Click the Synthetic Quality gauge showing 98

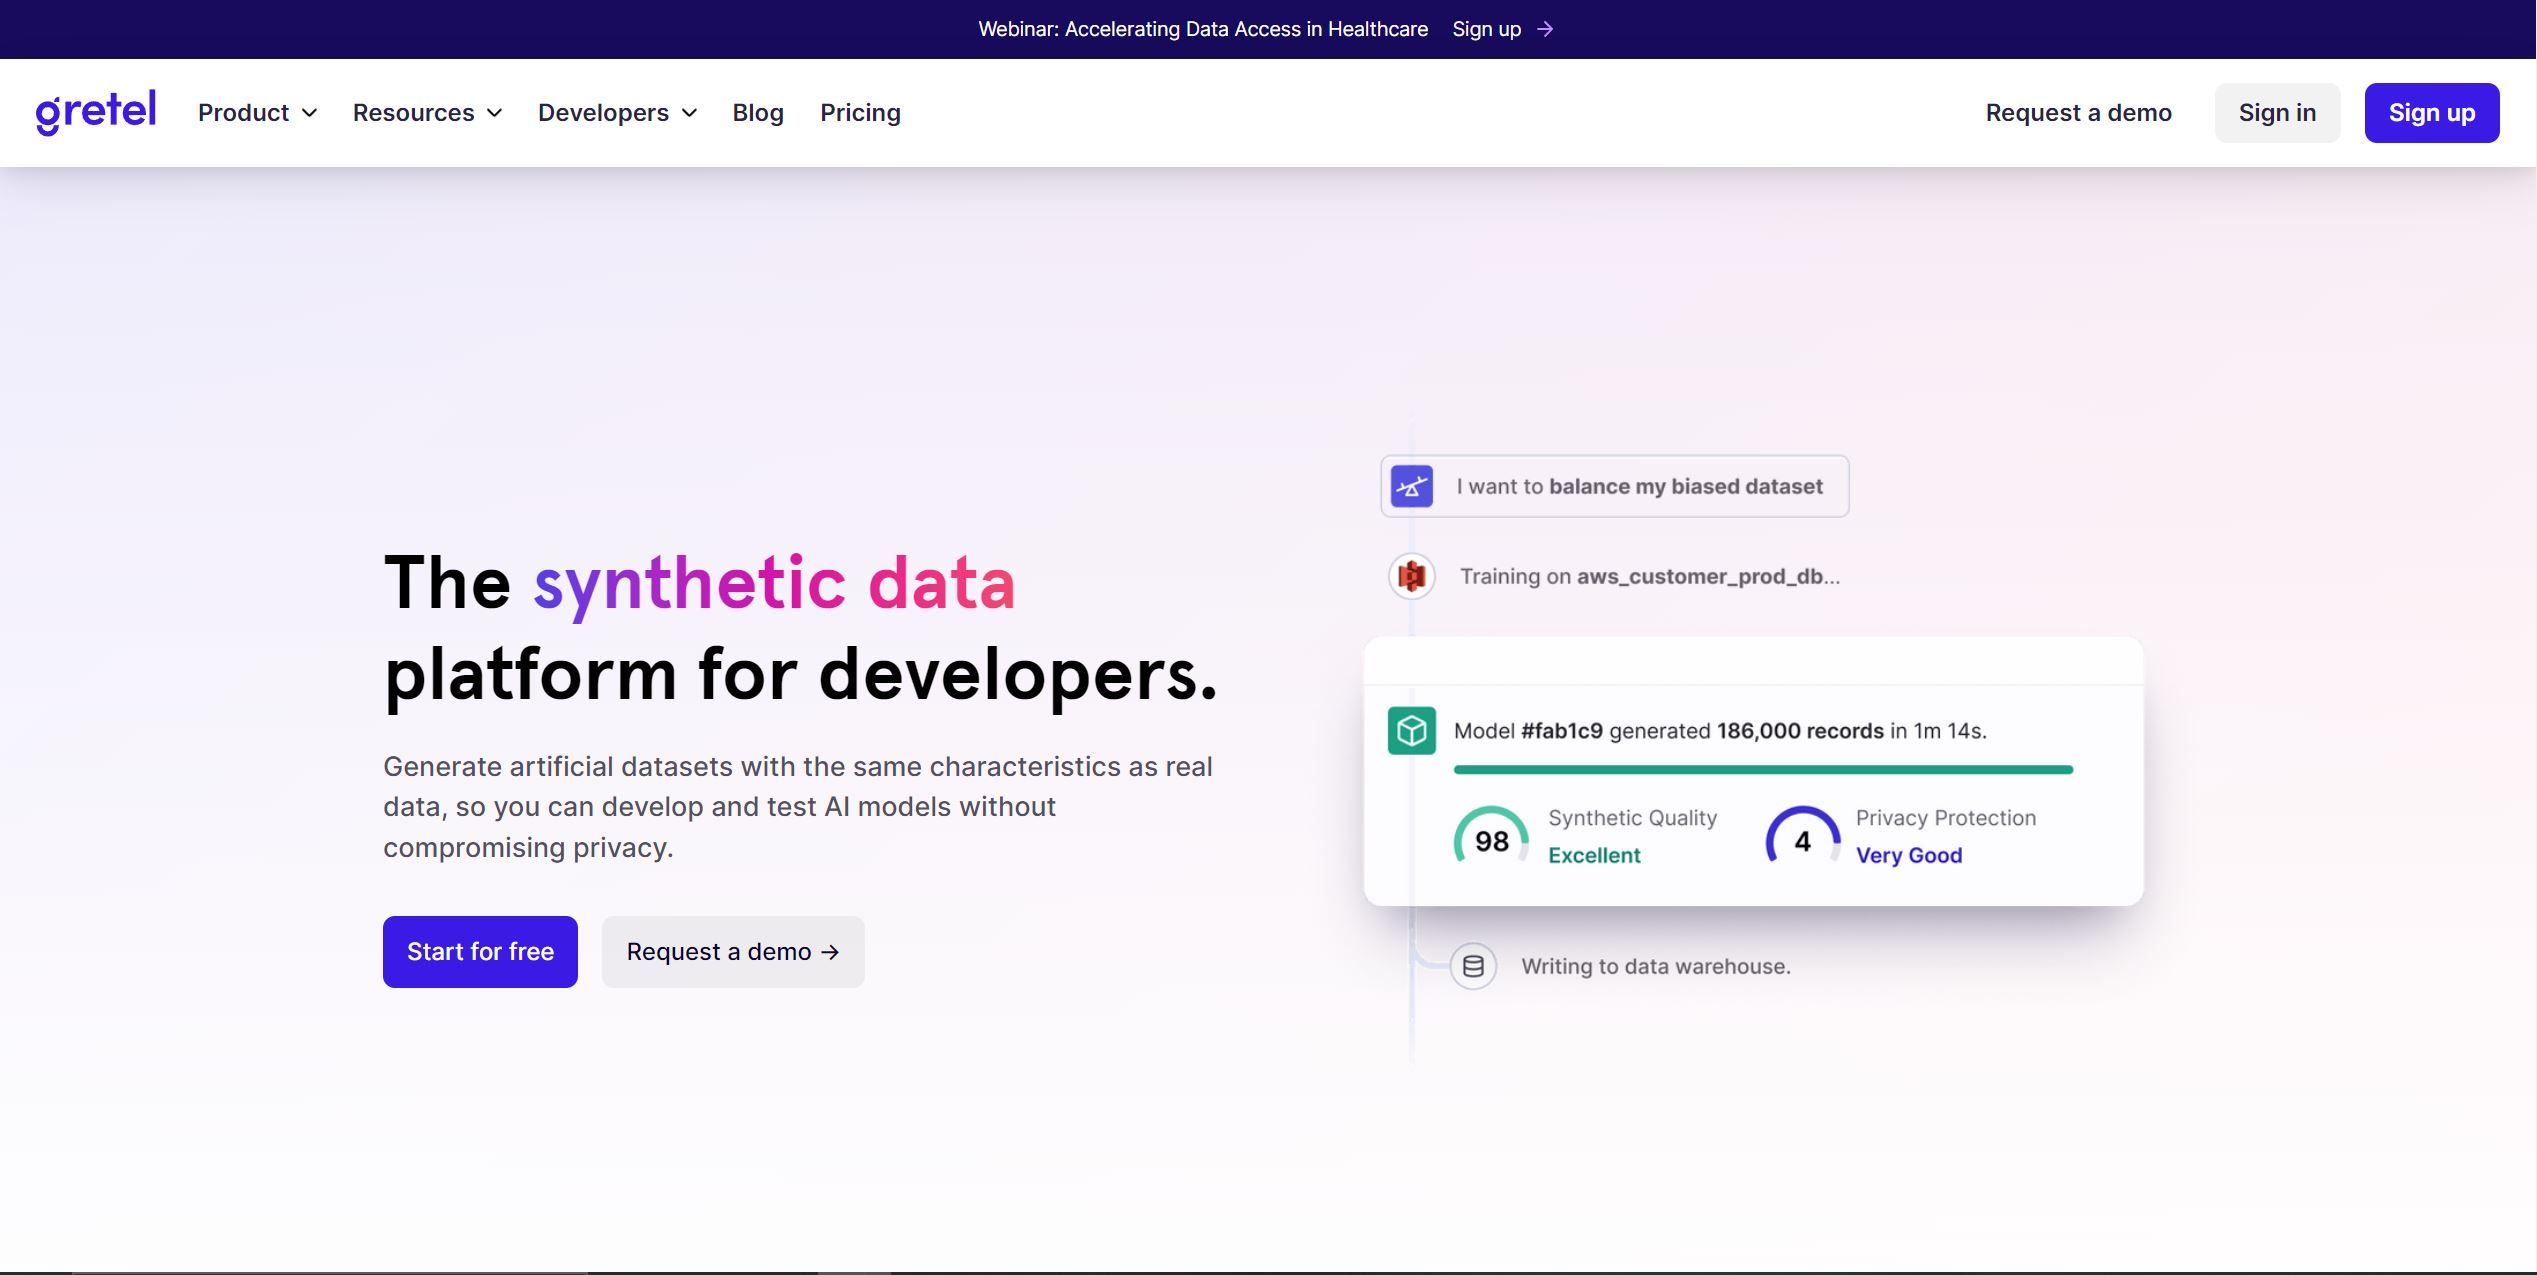[x=1490, y=840]
